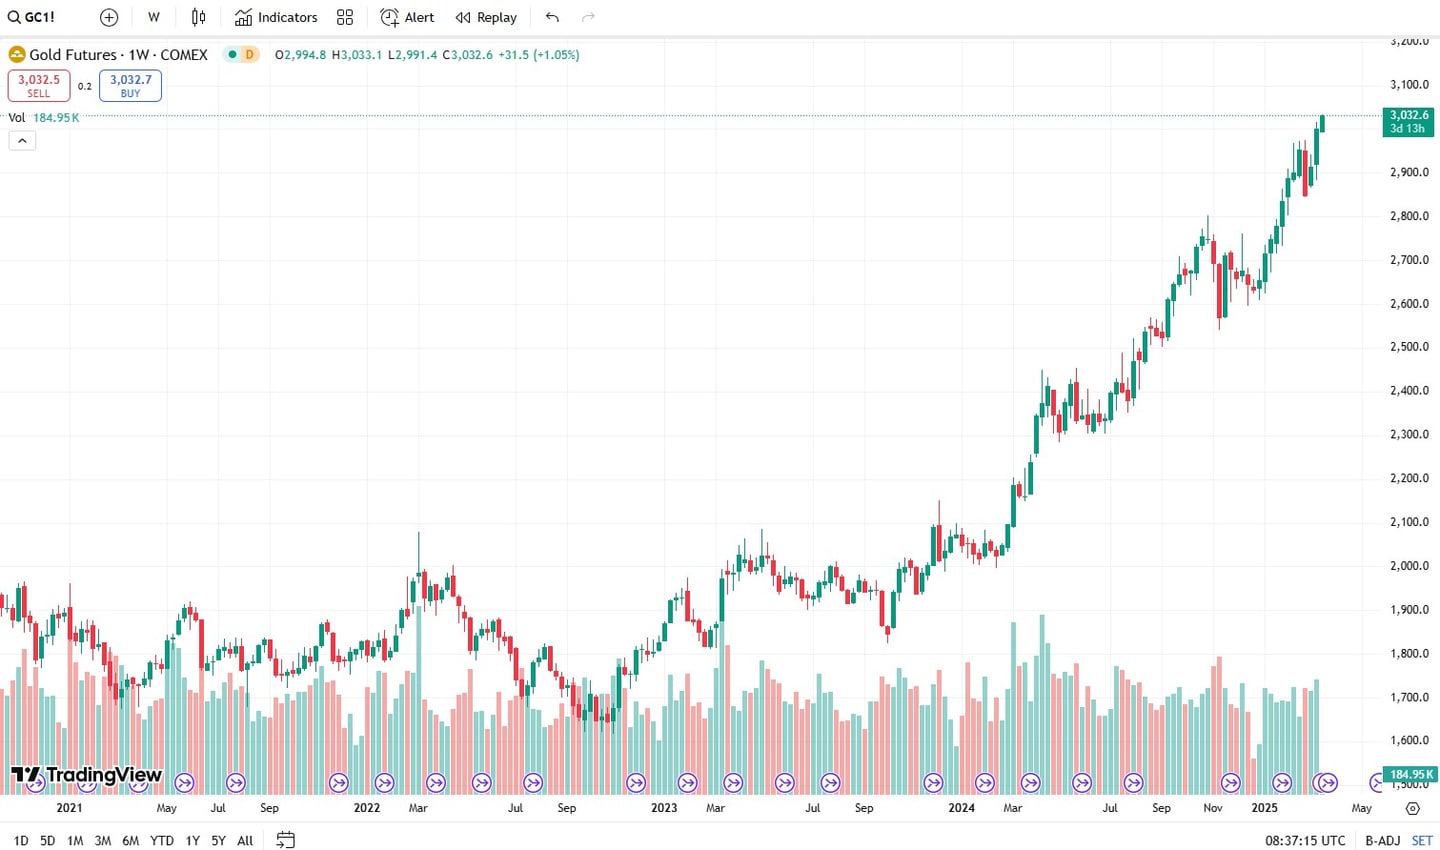The height and width of the screenshot is (850, 1440).
Task: Open the Indicators menu
Action: coord(275,17)
